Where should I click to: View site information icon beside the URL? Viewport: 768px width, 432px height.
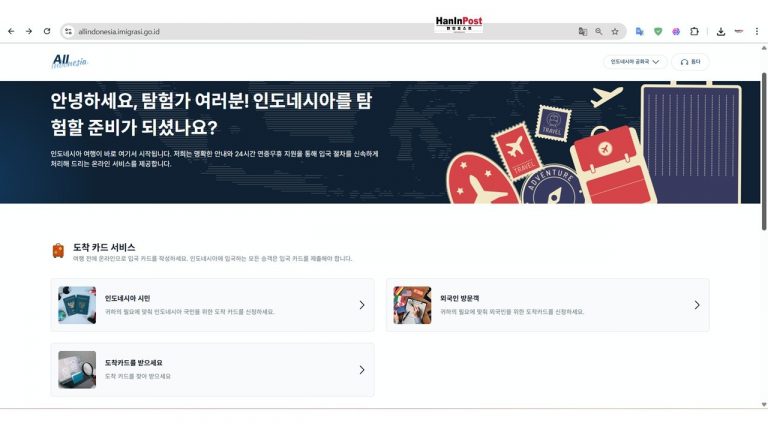[69, 31]
